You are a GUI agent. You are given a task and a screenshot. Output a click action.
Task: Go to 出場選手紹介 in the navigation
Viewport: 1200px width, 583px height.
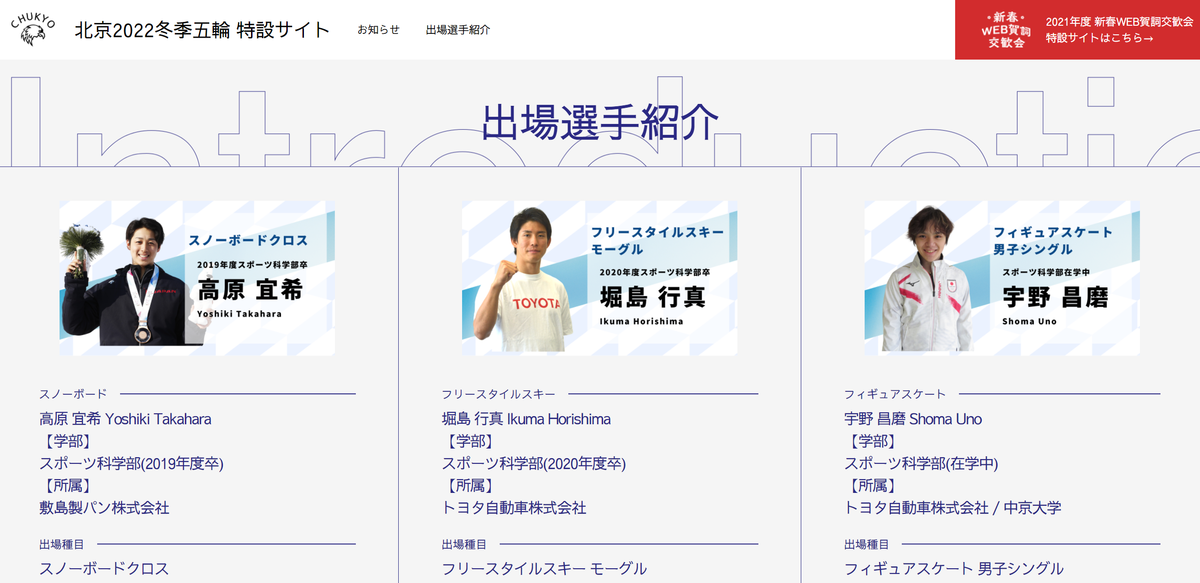pyautogui.click(x=458, y=30)
